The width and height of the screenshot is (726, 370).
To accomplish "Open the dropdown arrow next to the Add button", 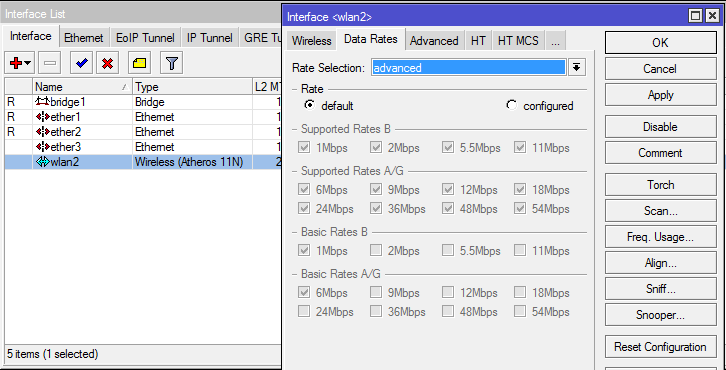I will pos(28,63).
